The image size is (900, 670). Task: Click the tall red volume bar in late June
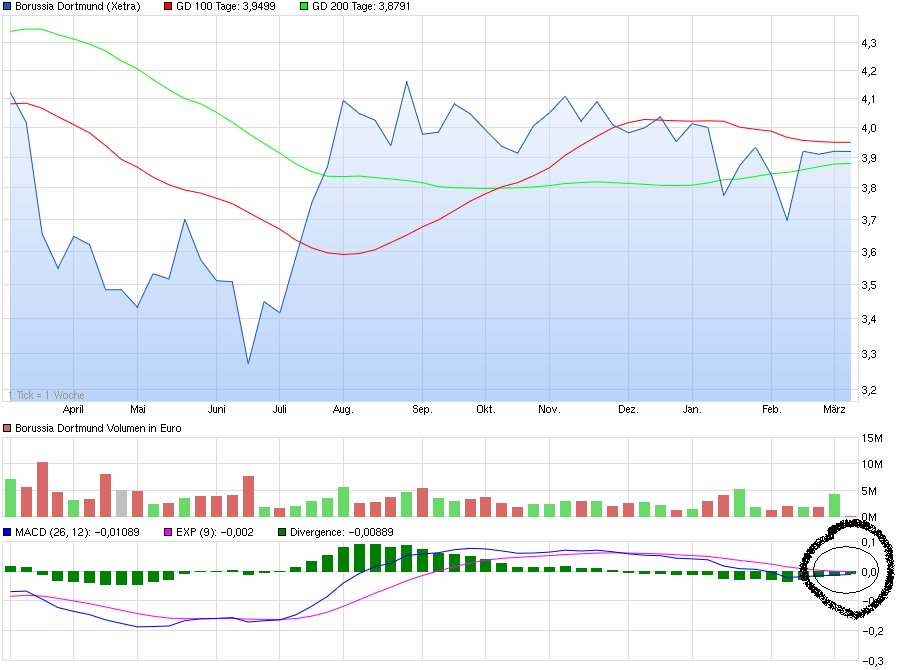tap(249, 497)
